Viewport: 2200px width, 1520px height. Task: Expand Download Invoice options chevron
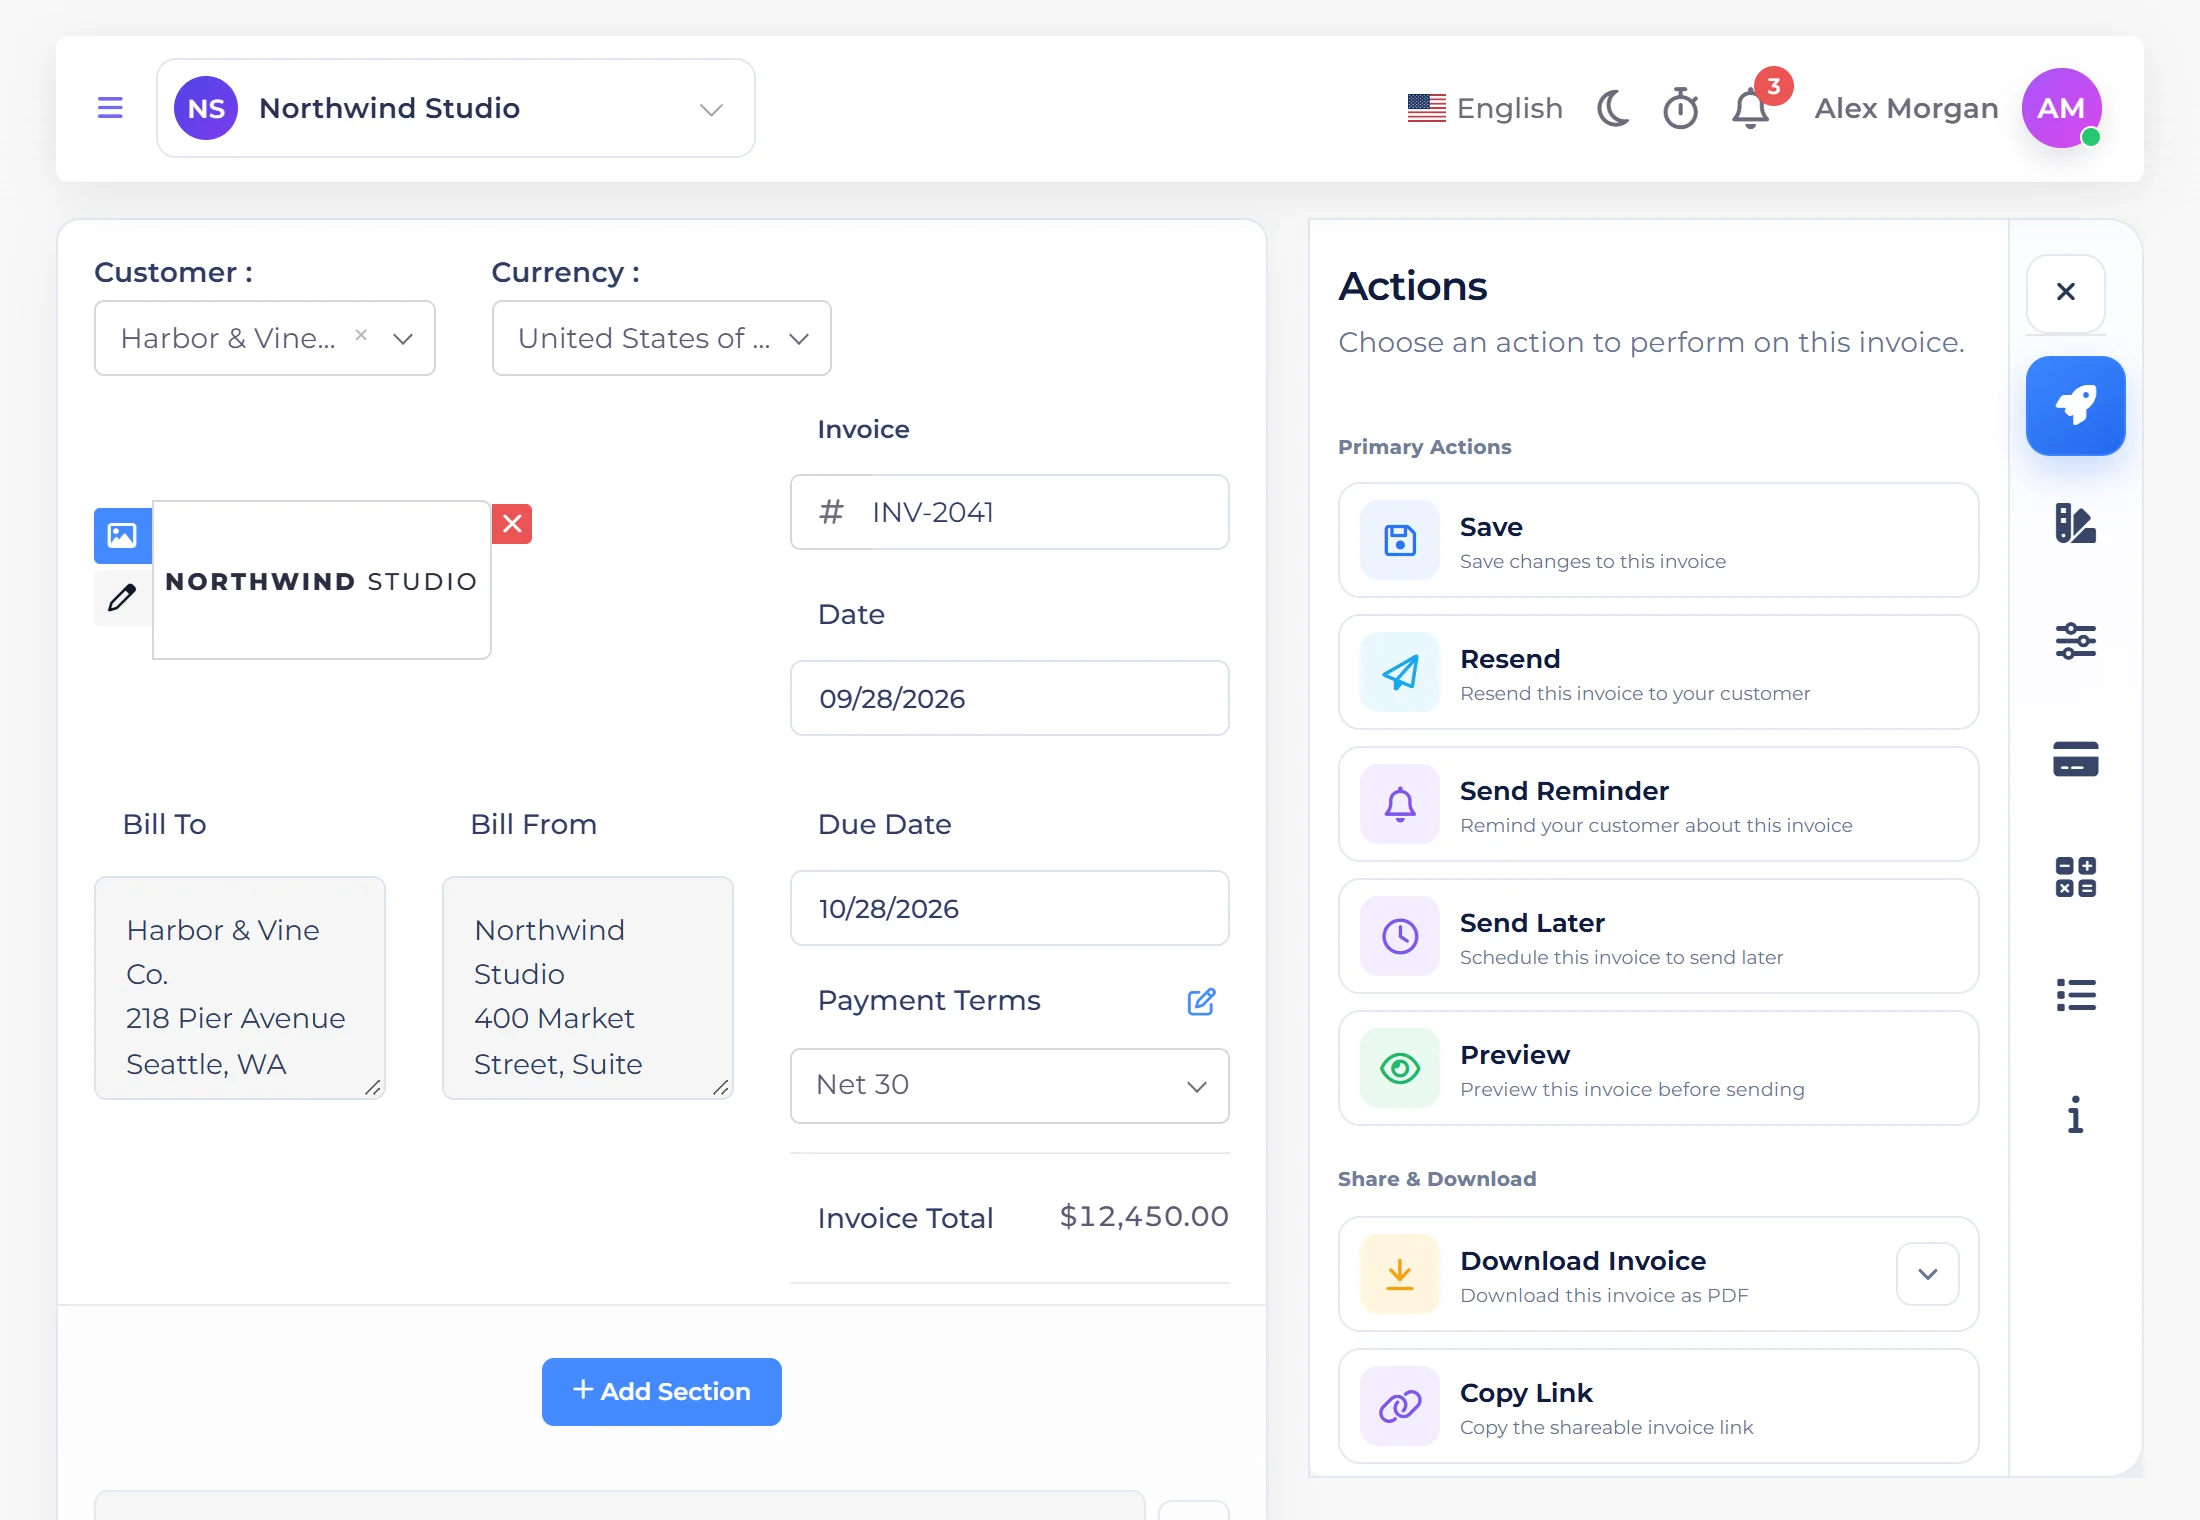coord(1928,1274)
